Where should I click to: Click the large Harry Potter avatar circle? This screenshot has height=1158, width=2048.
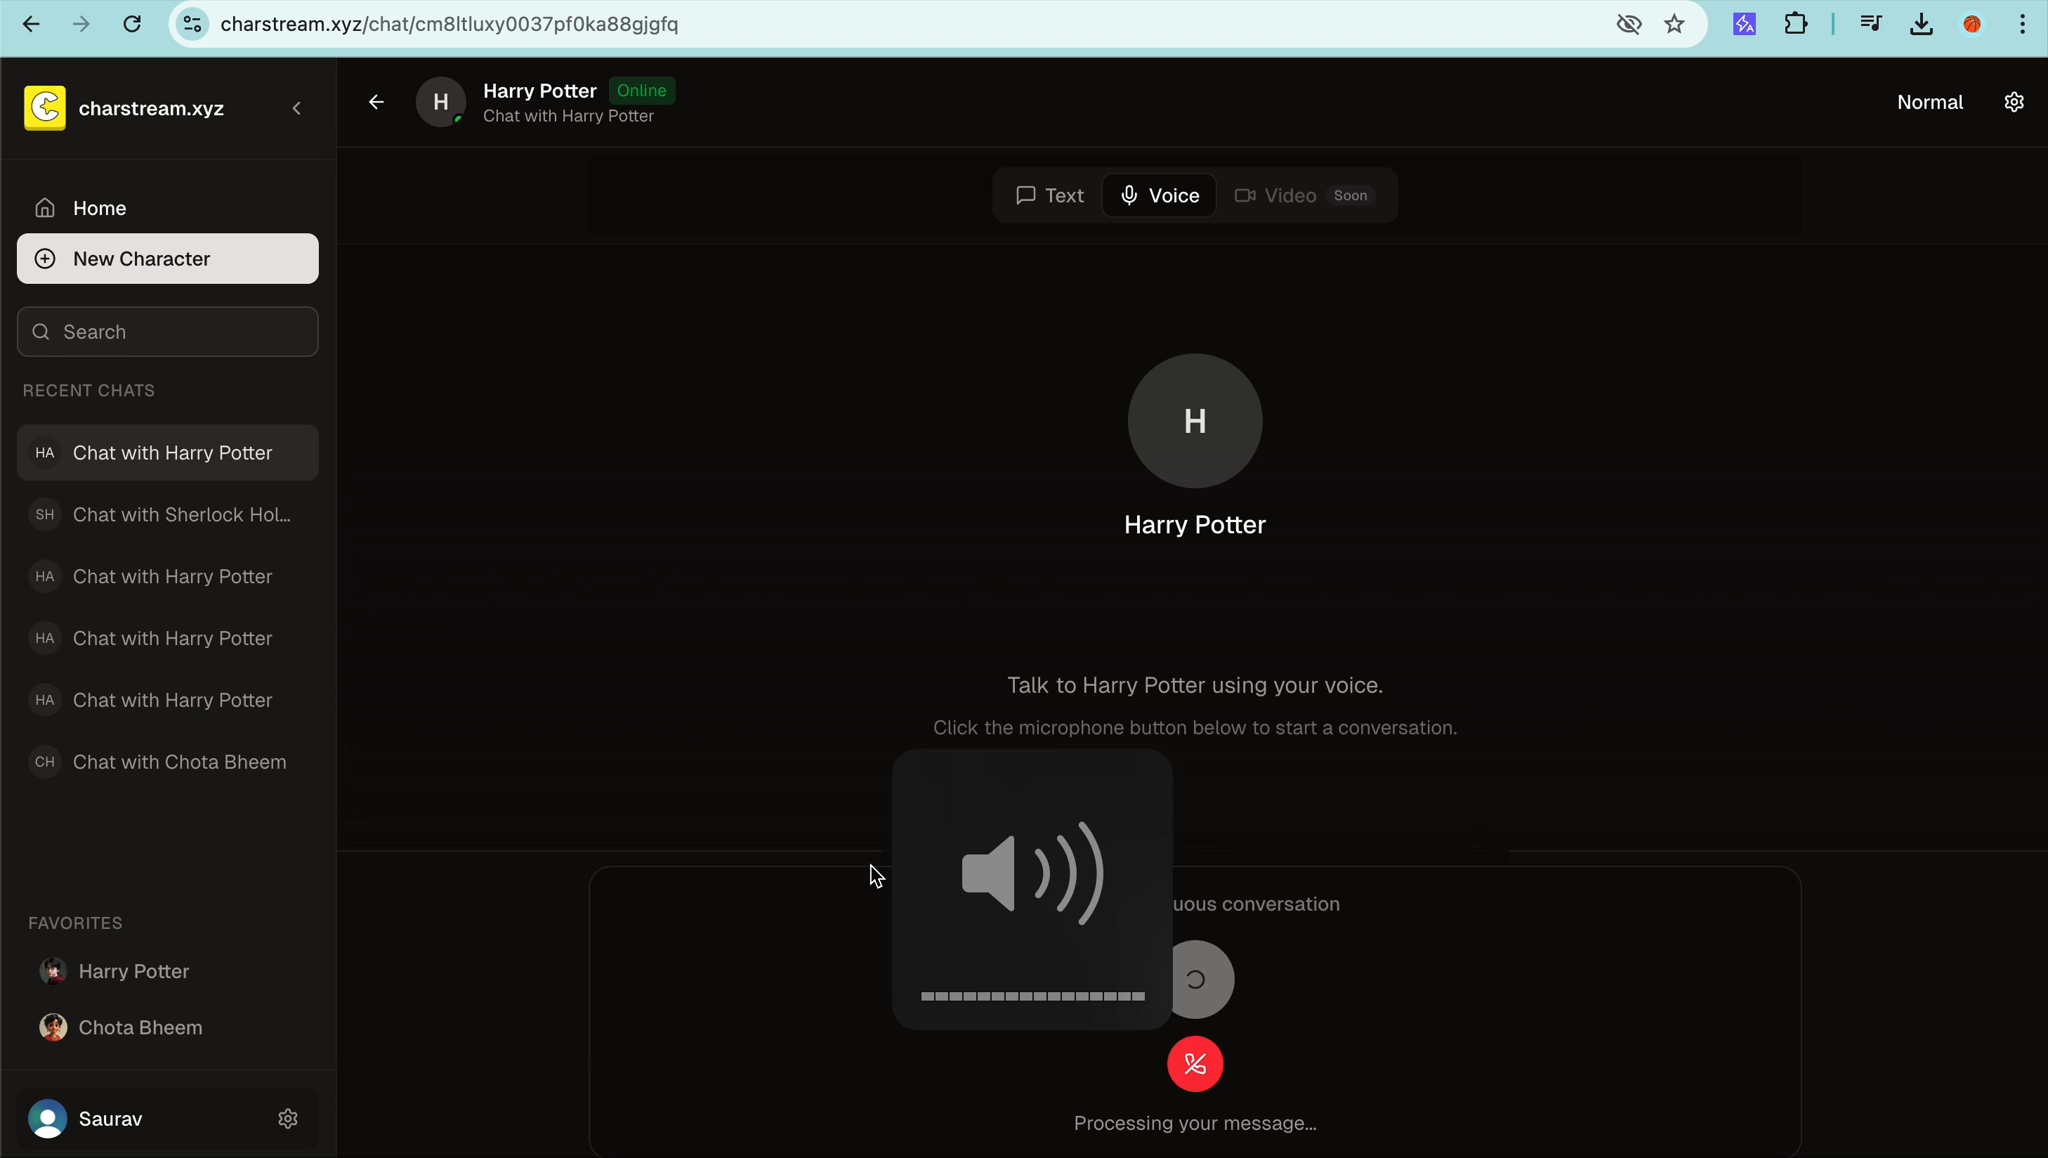[1195, 421]
